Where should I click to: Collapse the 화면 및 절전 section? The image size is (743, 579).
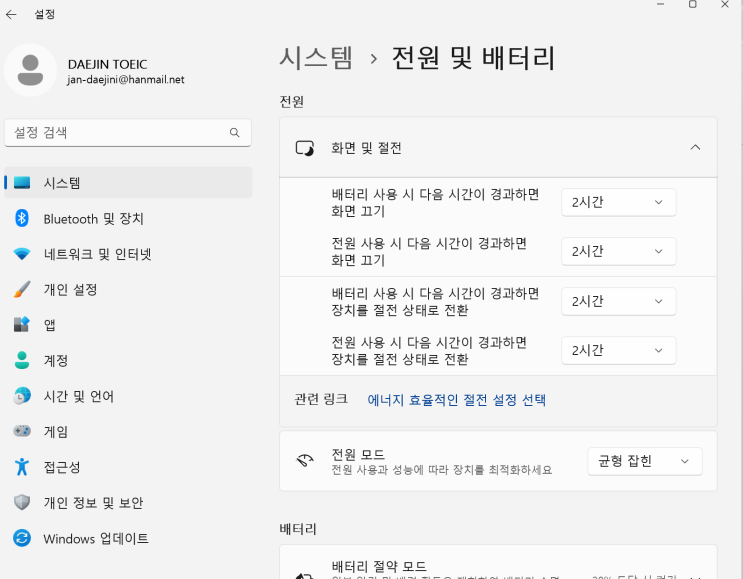point(695,148)
